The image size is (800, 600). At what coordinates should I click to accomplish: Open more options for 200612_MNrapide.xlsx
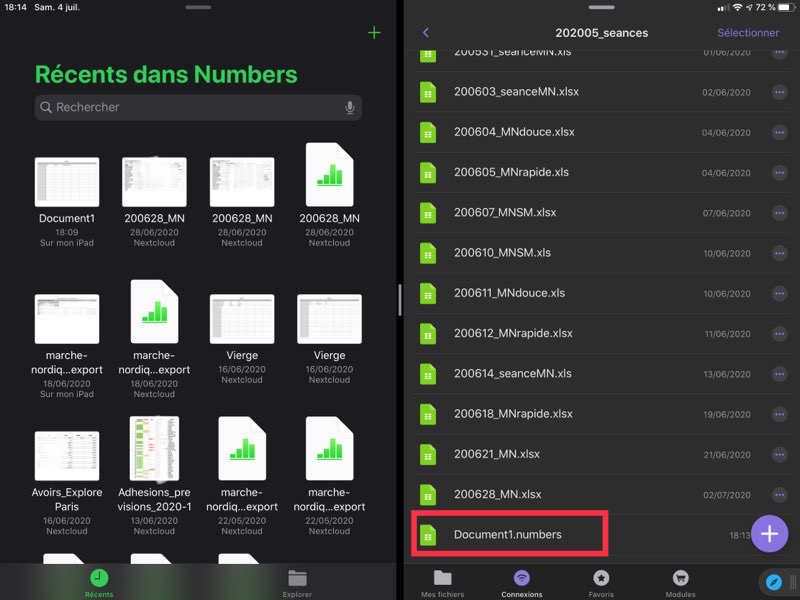click(780, 333)
